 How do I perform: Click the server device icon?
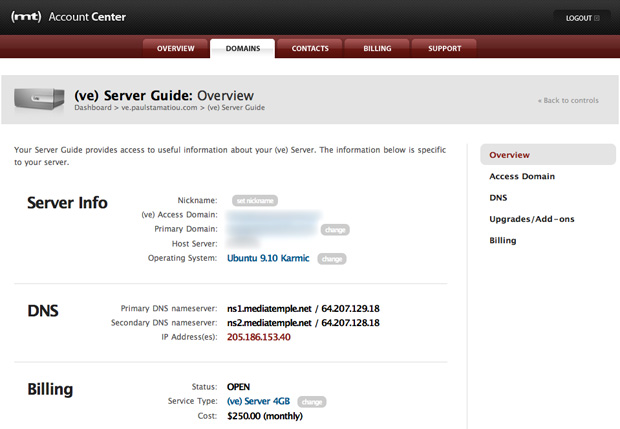click(x=39, y=99)
